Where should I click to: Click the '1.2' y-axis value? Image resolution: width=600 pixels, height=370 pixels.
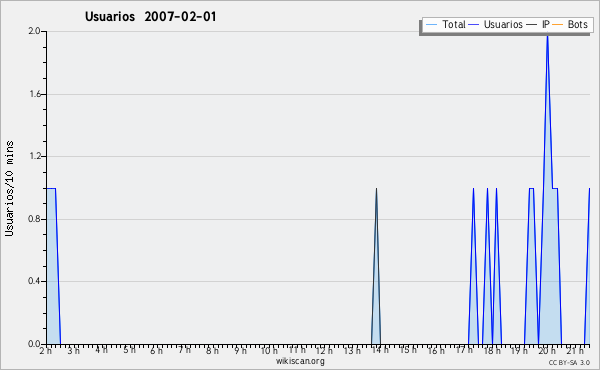(35, 156)
